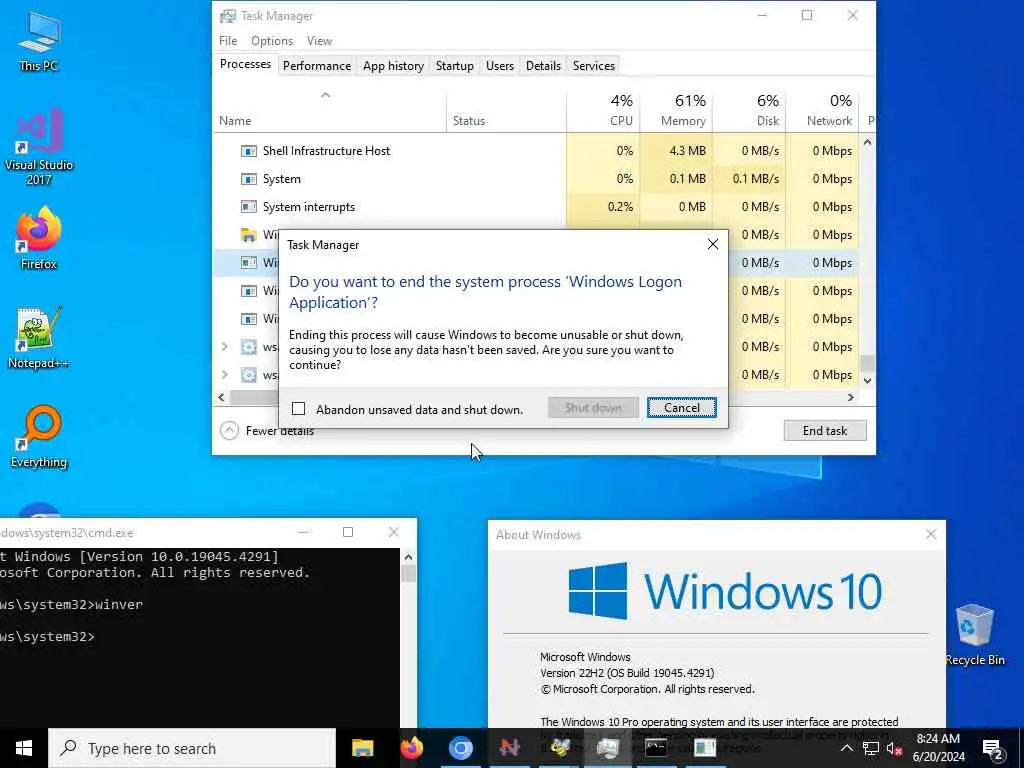
Task: Select the Shell Infrastructure Host process icon
Action: 249,151
